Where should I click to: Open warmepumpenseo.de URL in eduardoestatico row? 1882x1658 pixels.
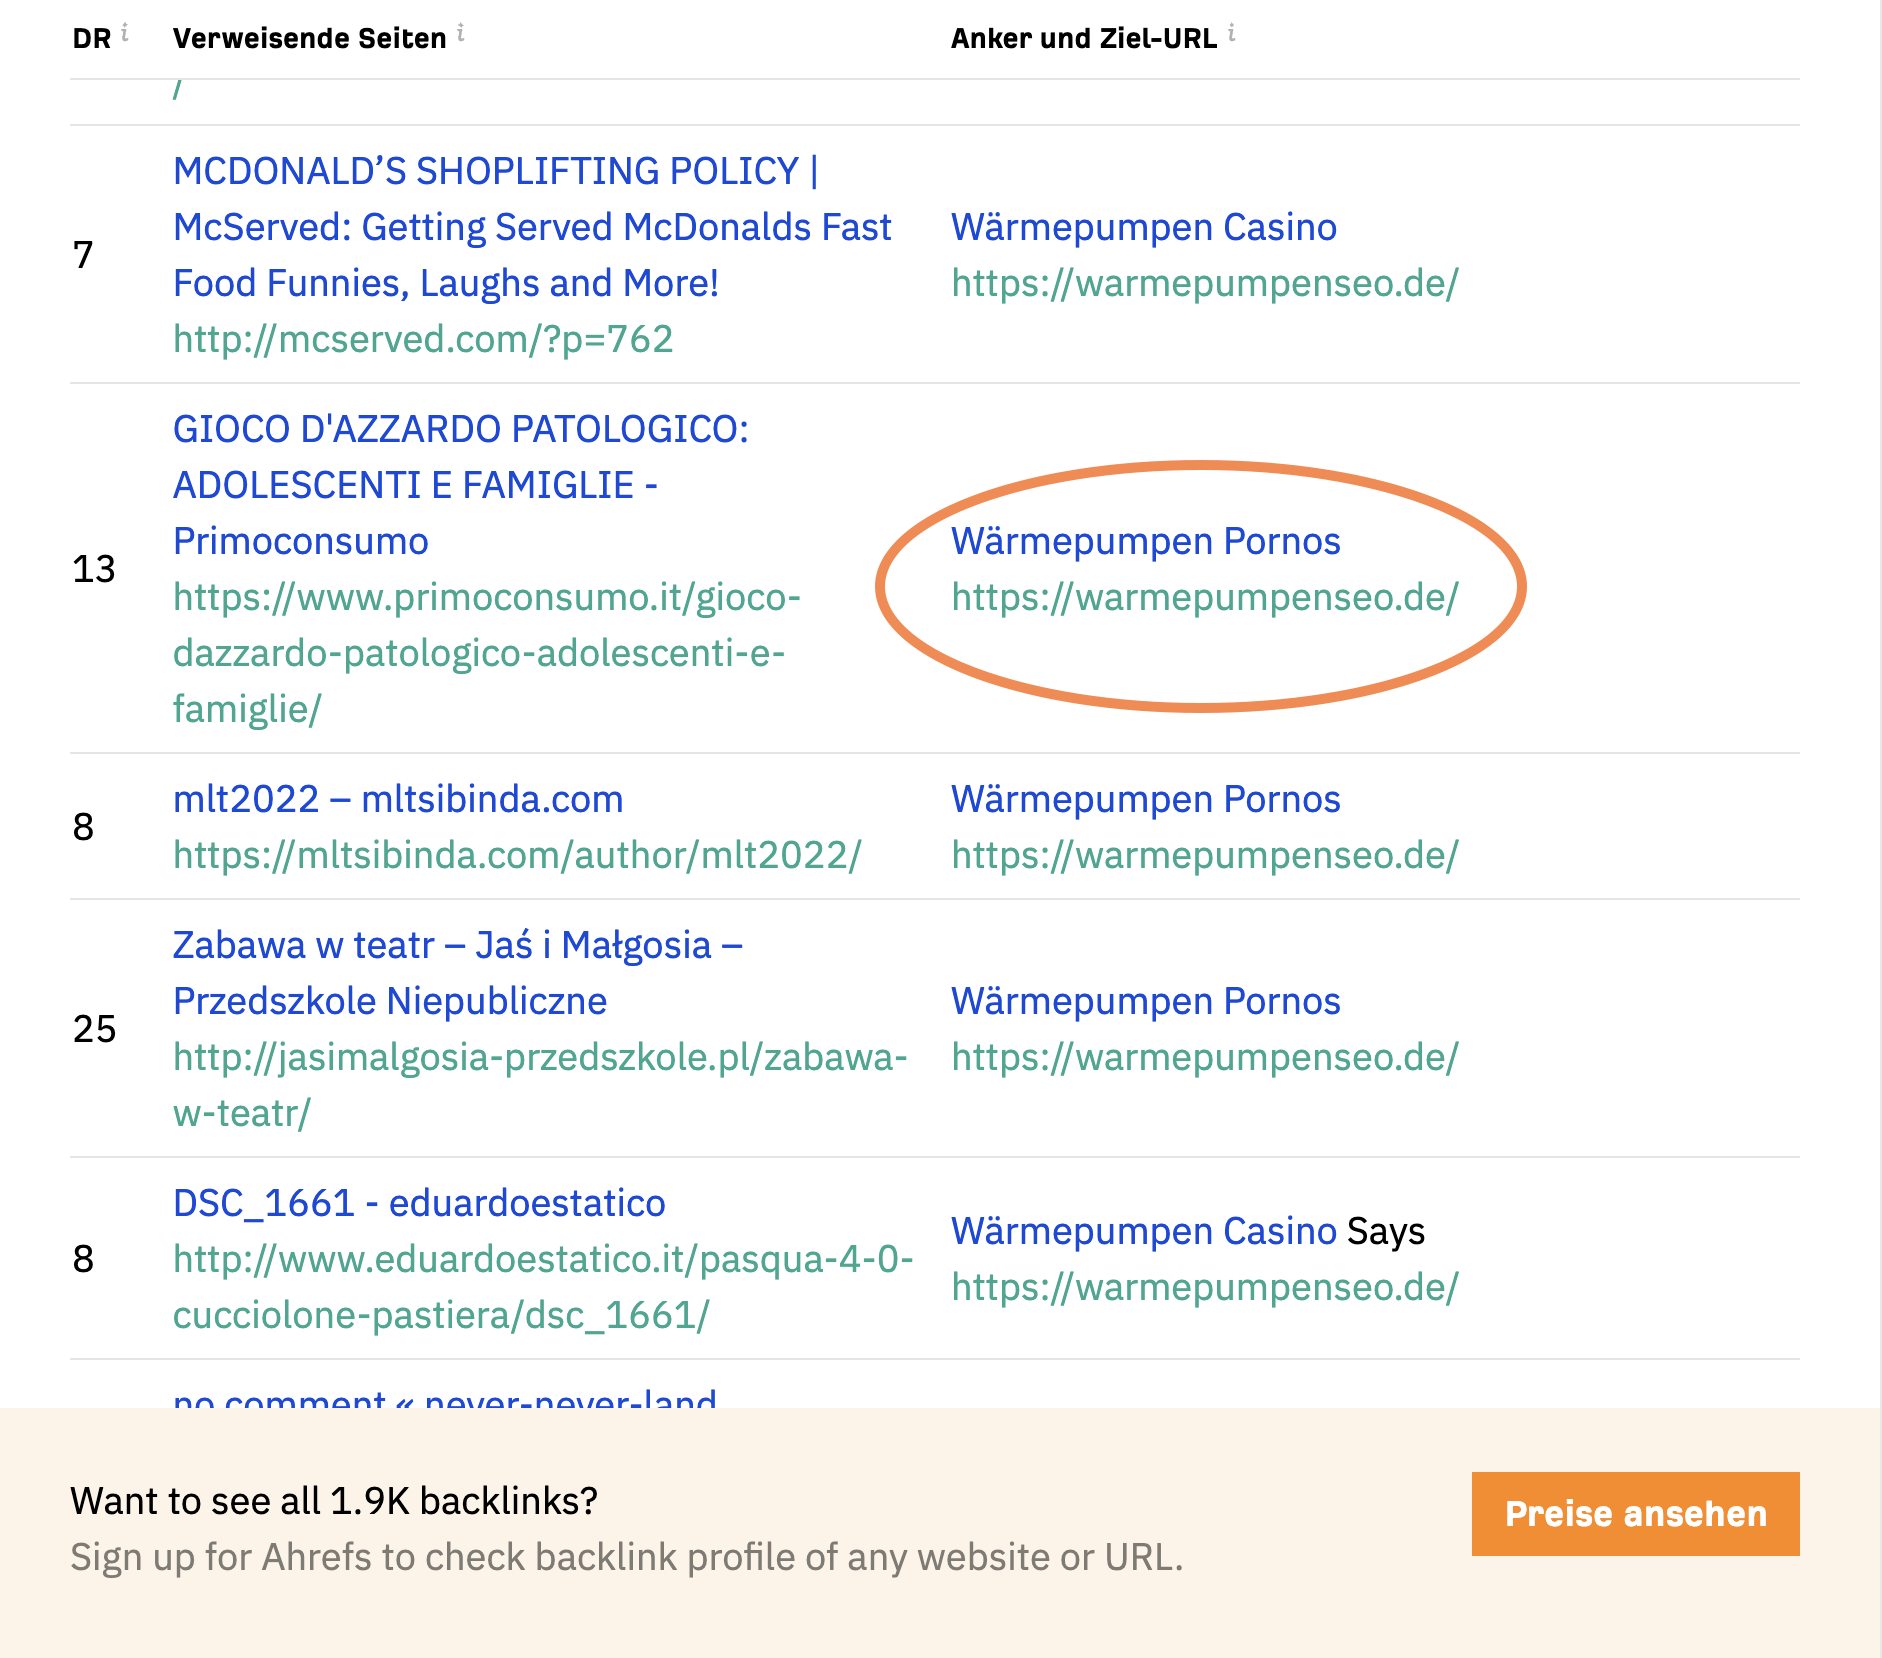(1205, 1287)
